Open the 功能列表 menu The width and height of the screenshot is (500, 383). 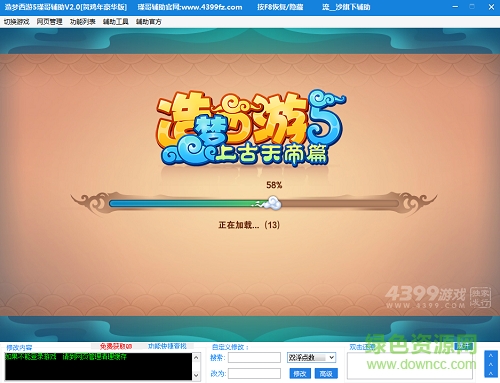coord(82,22)
